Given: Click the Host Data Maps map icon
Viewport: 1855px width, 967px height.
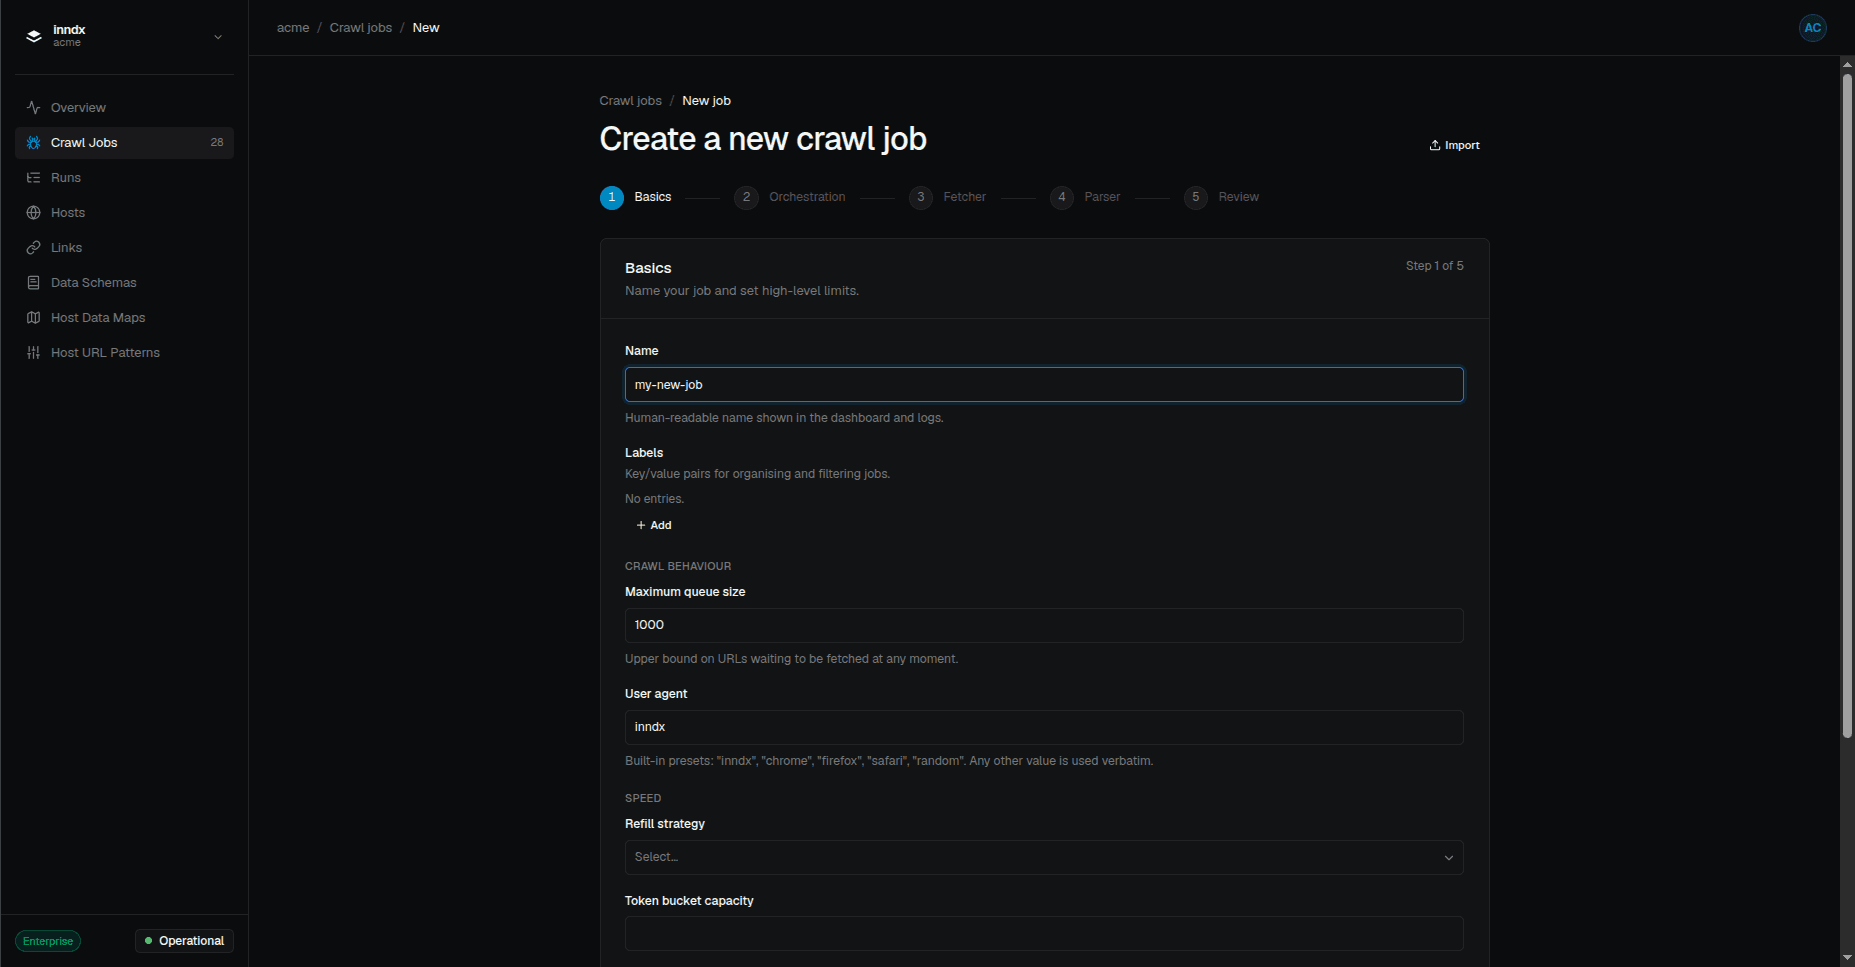Looking at the screenshot, I should point(33,318).
